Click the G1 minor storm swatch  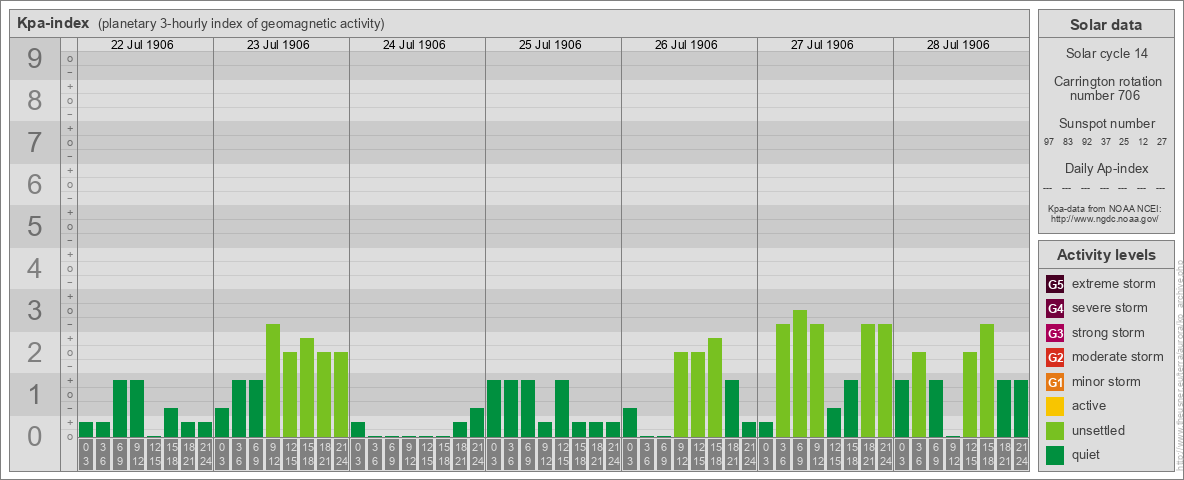coord(1056,382)
